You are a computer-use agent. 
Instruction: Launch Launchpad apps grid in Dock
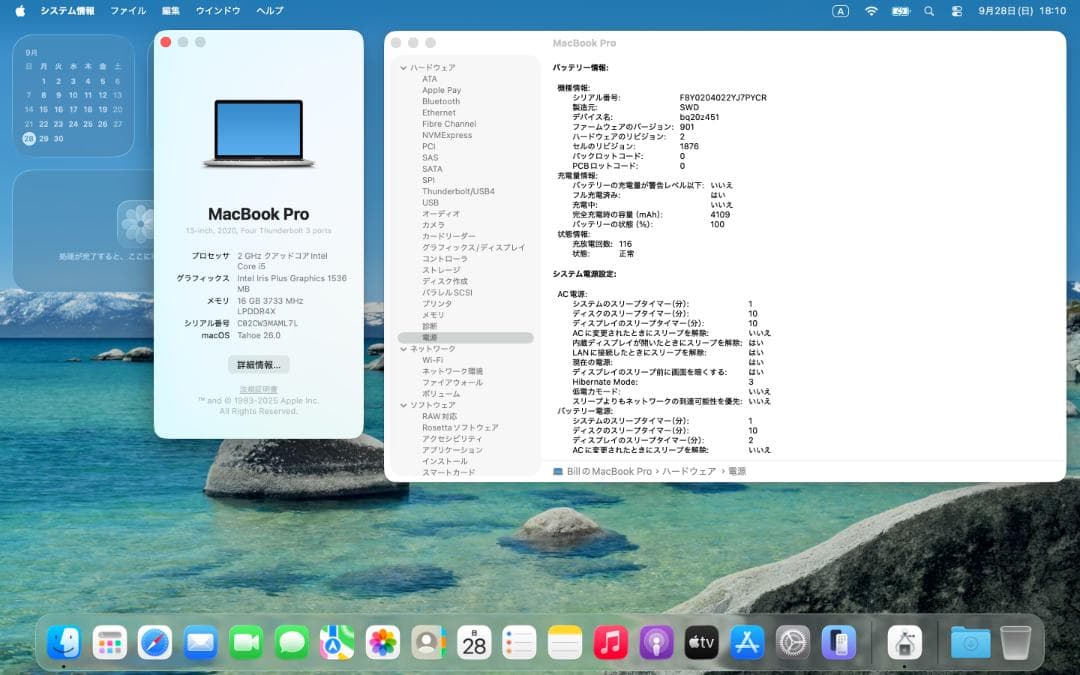coord(110,643)
